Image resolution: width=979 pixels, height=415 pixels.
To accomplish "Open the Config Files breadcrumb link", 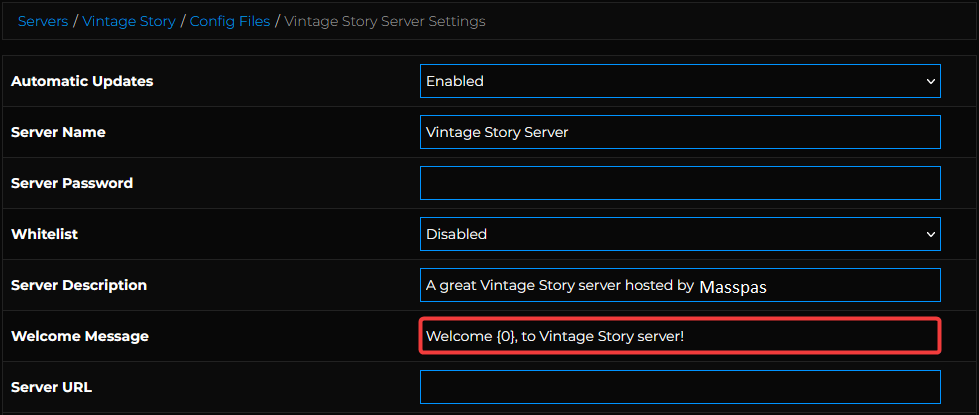I will coord(231,21).
